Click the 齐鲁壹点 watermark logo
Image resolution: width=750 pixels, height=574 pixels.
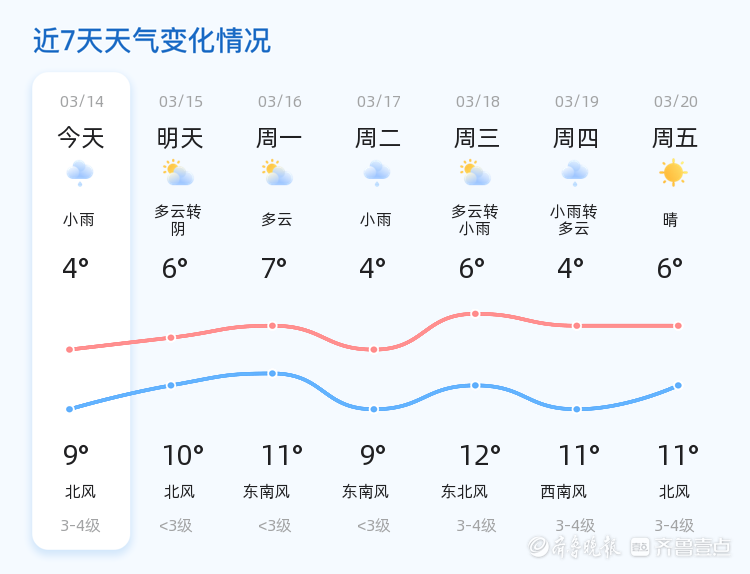point(694,546)
